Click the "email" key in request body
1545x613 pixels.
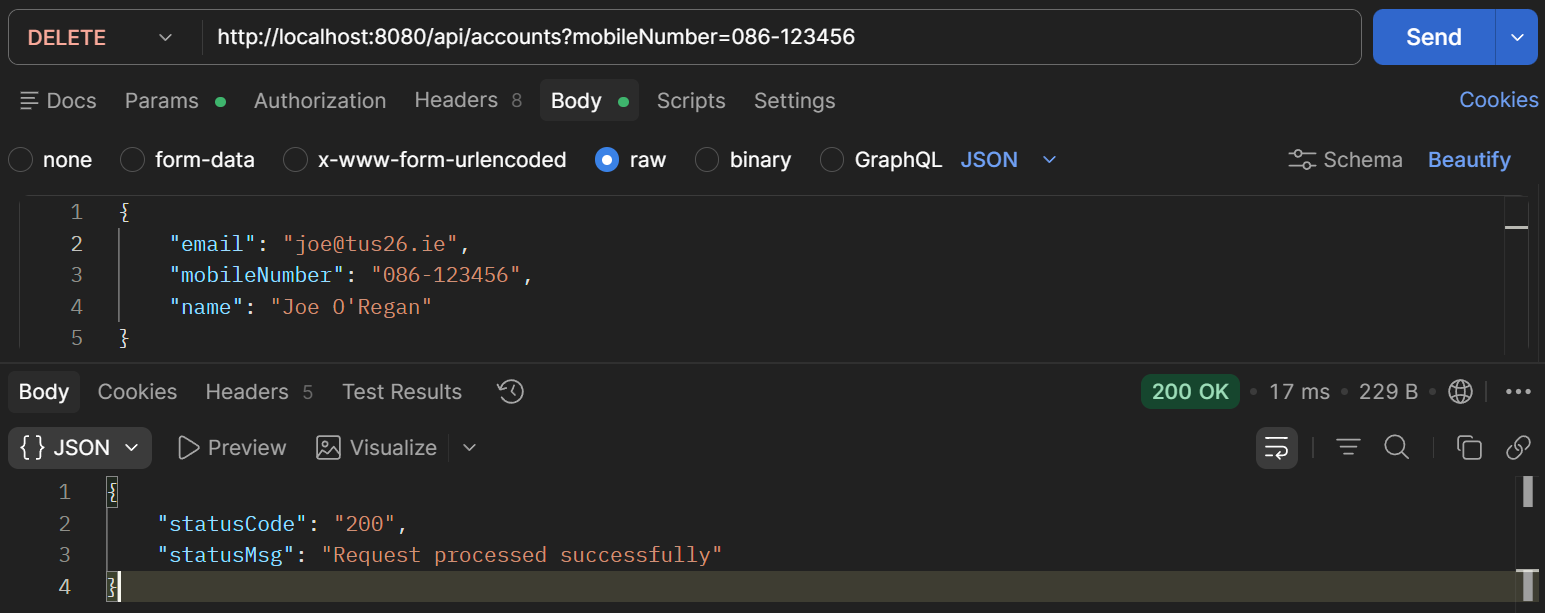point(214,244)
